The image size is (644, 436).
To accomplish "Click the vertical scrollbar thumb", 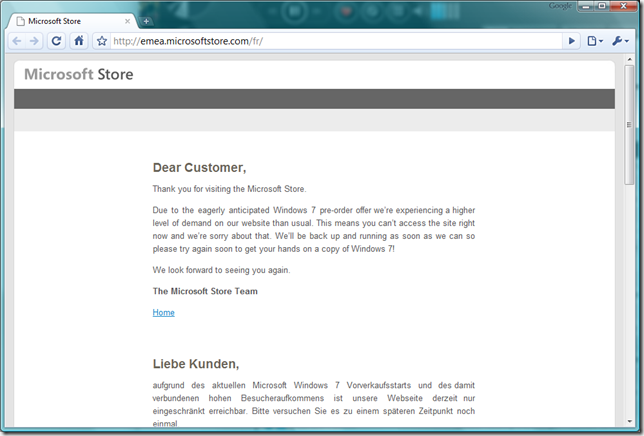I will click(629, 125).
